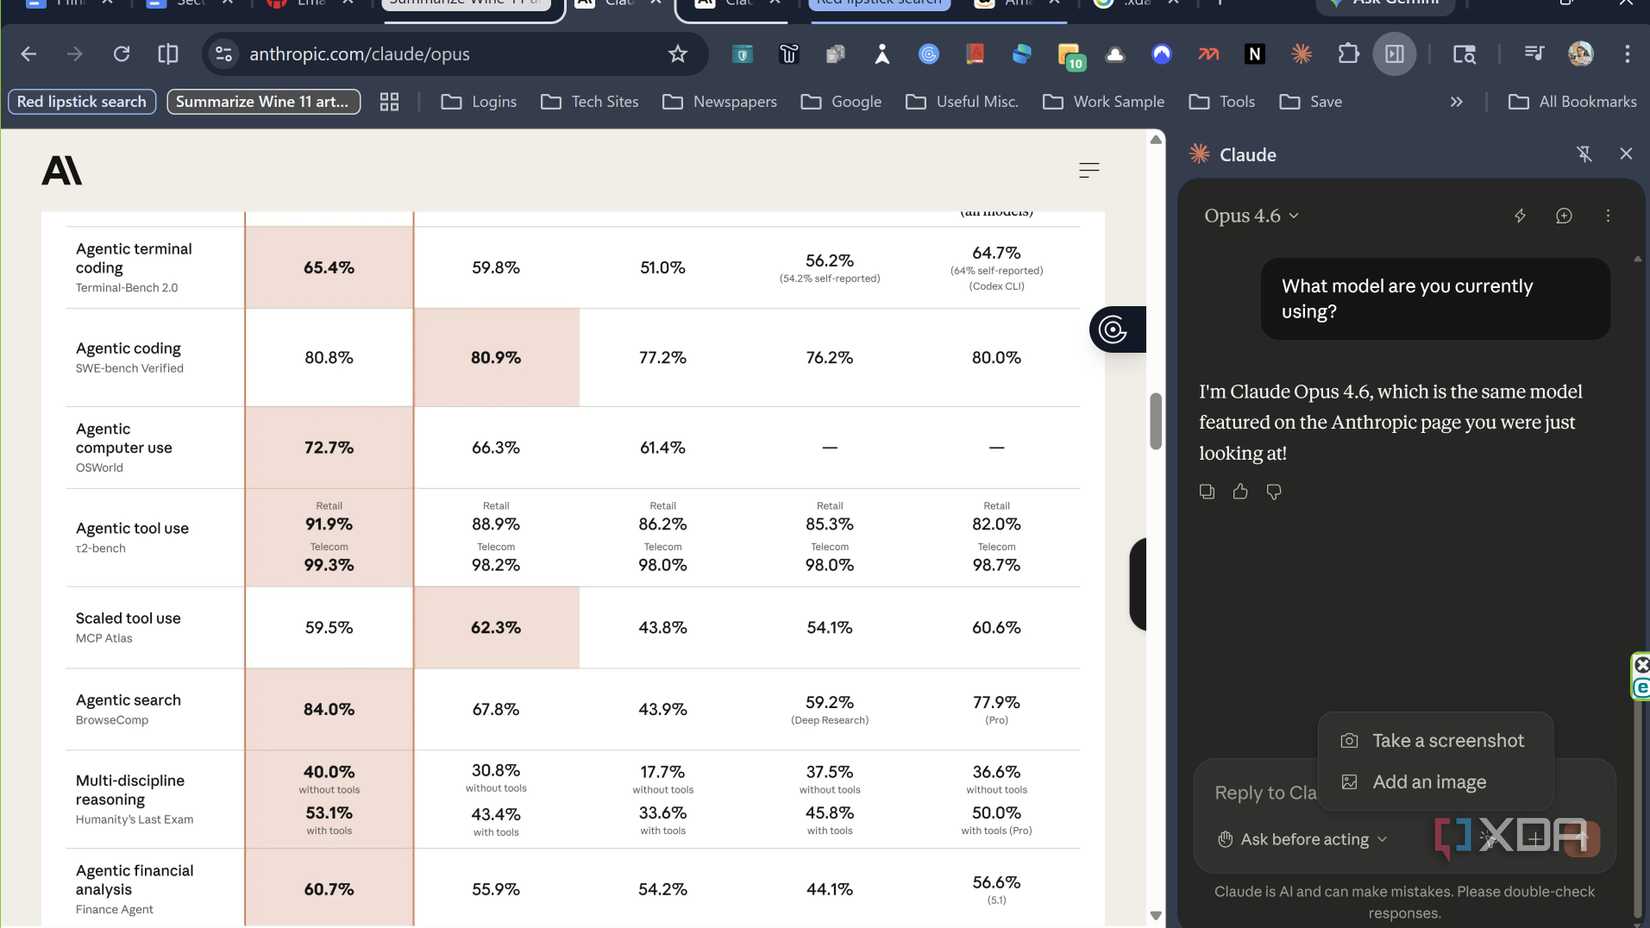Open the Chrome profile avatar
1650x928 pixels.
(x=1580, y=54)
